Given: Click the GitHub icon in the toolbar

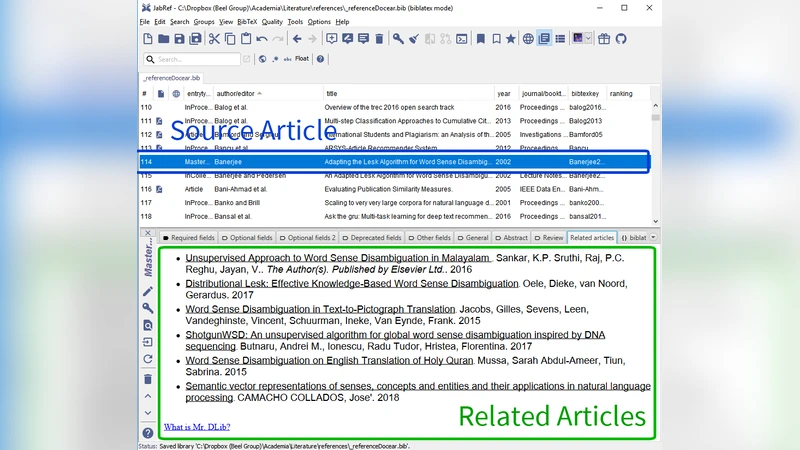Looking at the screenshot, I should click(x=619, y=39).
